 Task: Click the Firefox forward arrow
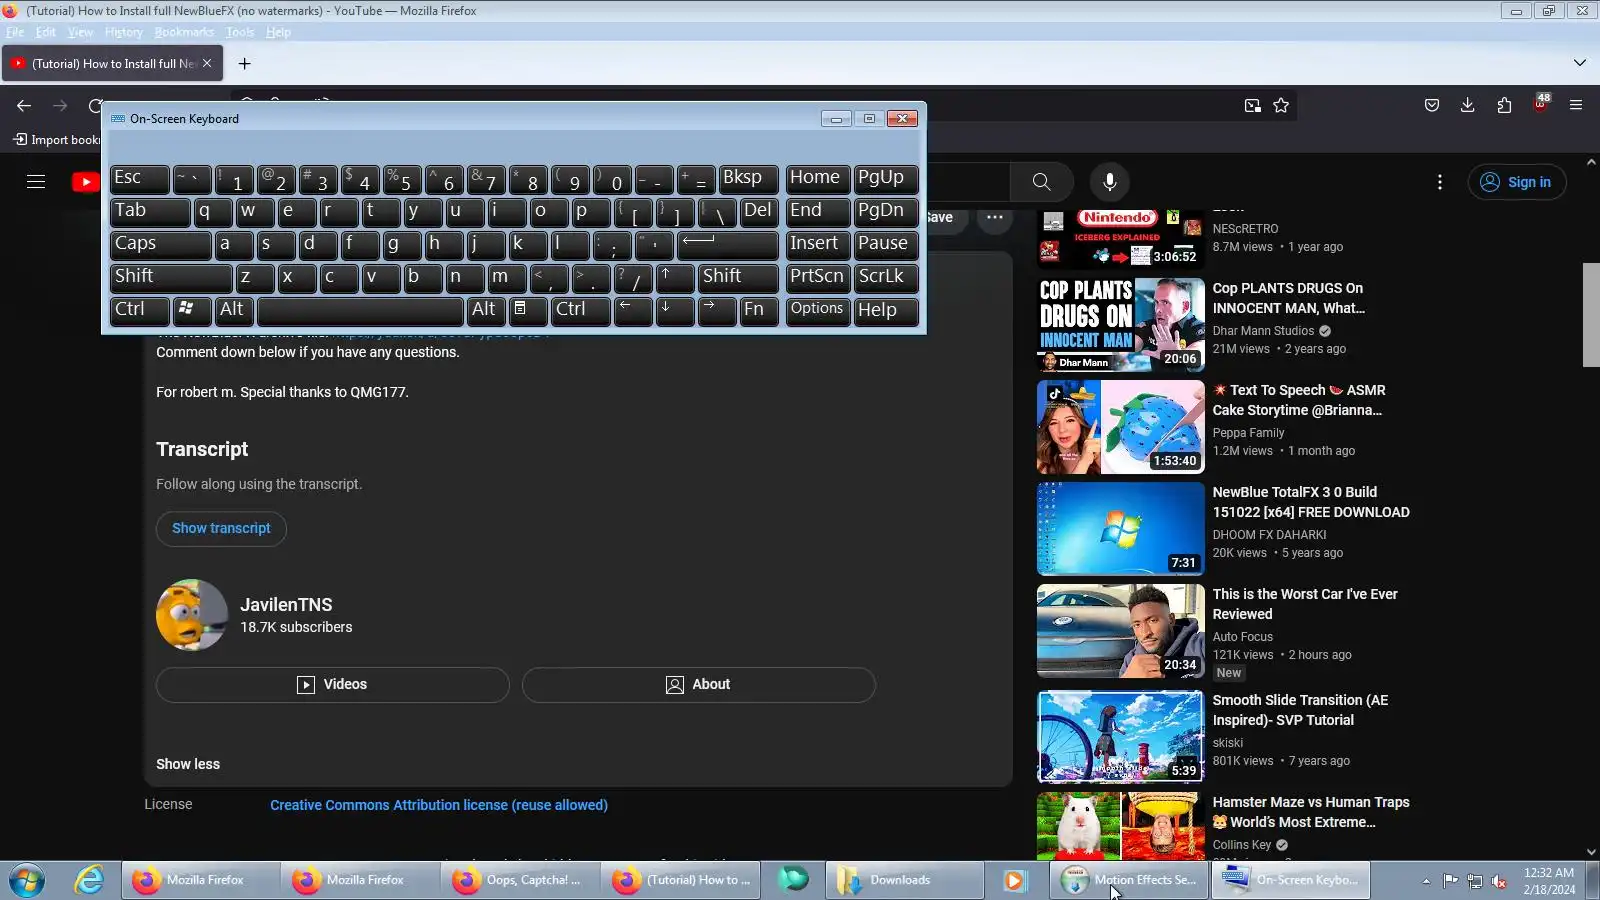tap(60, 106)
